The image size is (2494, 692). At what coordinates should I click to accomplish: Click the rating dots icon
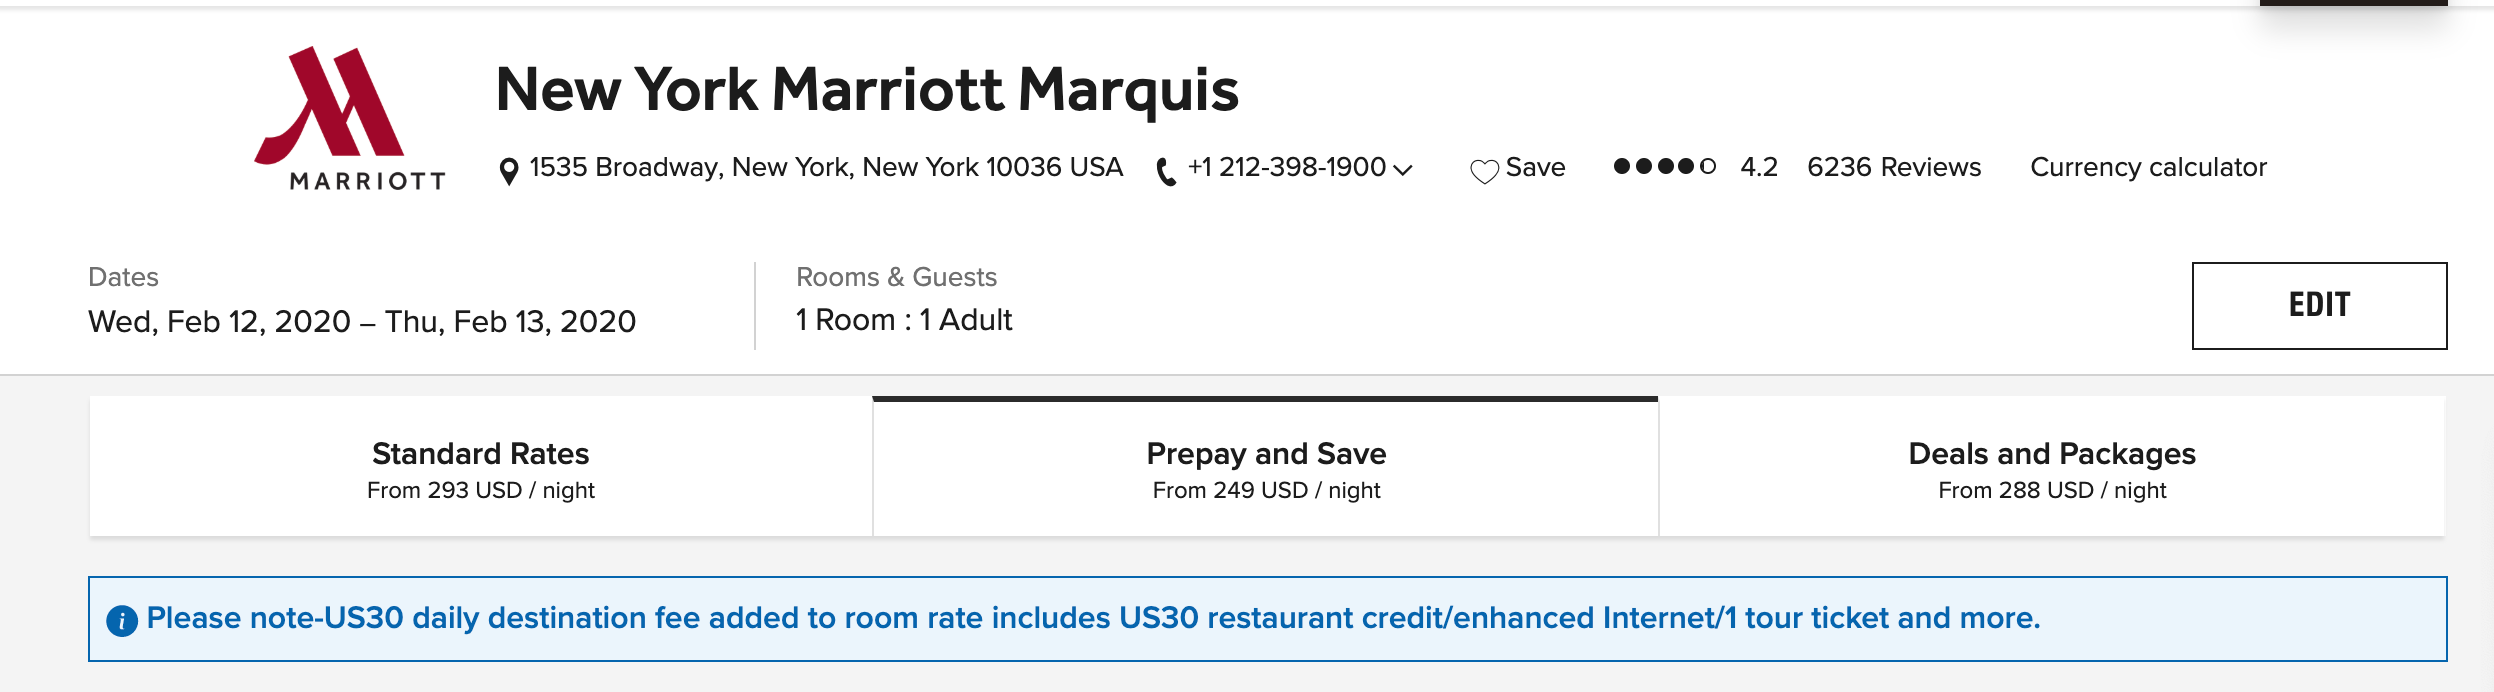point(1665,166)
